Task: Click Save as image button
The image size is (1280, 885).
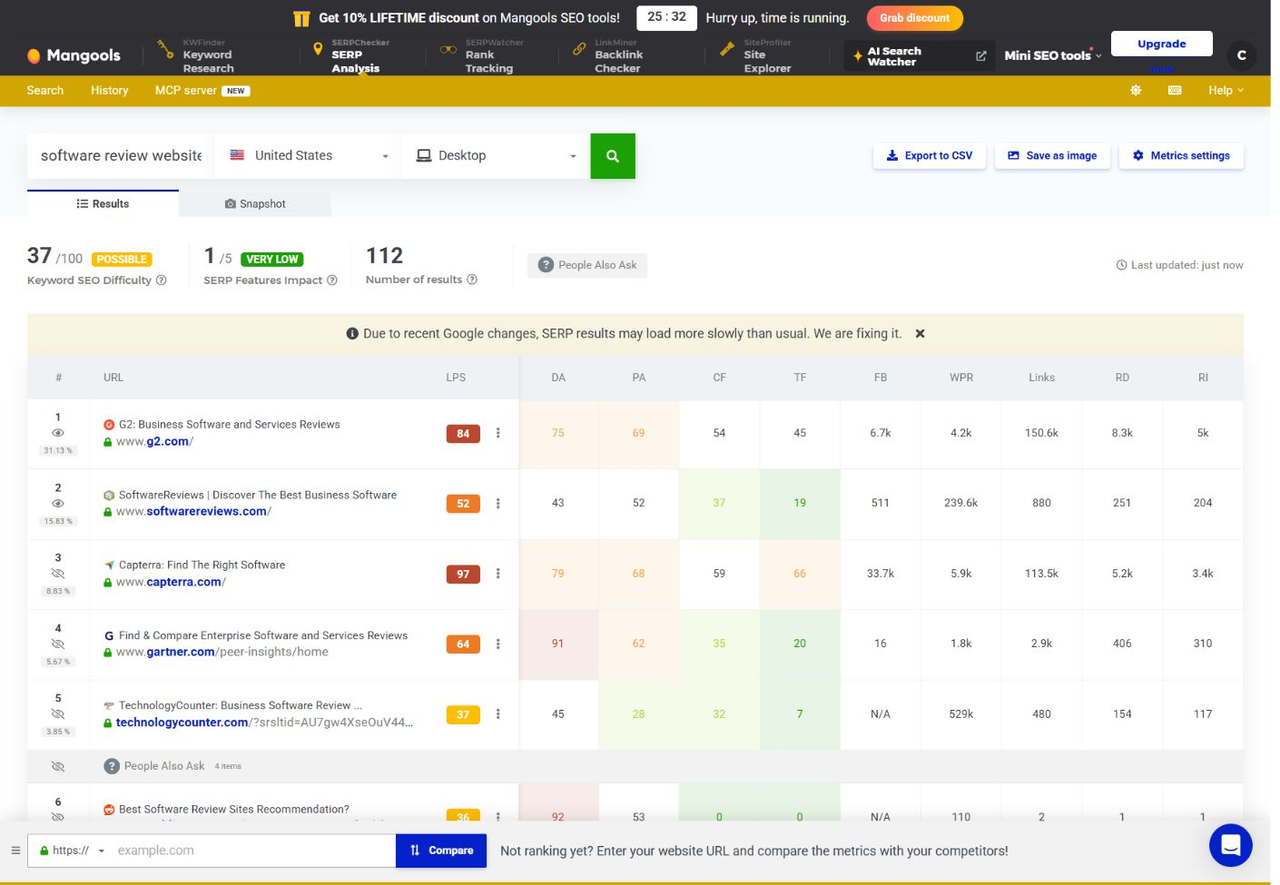Action: click(1052, 156)
